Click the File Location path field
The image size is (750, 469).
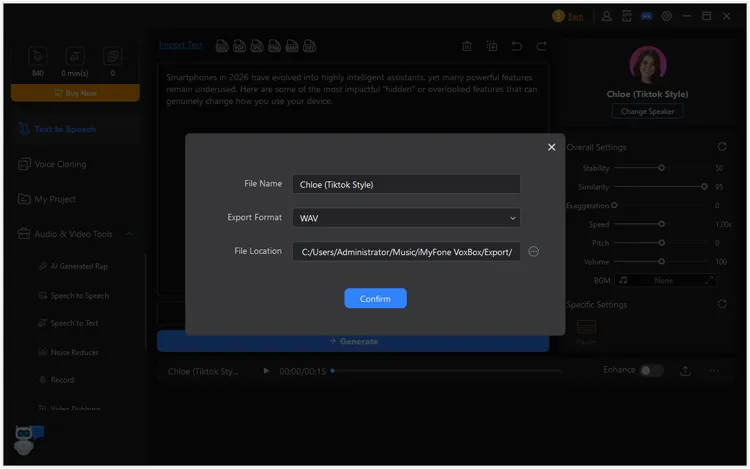tap(406, 252)
